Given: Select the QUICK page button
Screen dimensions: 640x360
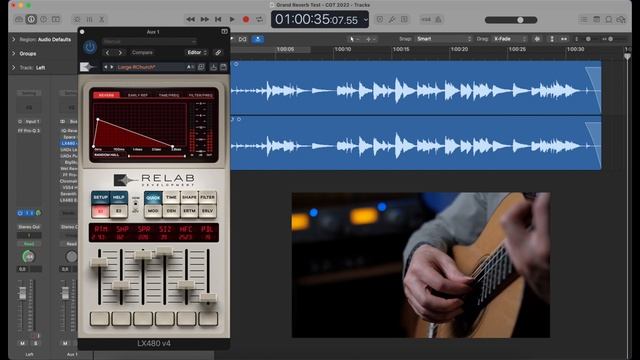Looking at the screenshot, I should click(x=153, y=198).
